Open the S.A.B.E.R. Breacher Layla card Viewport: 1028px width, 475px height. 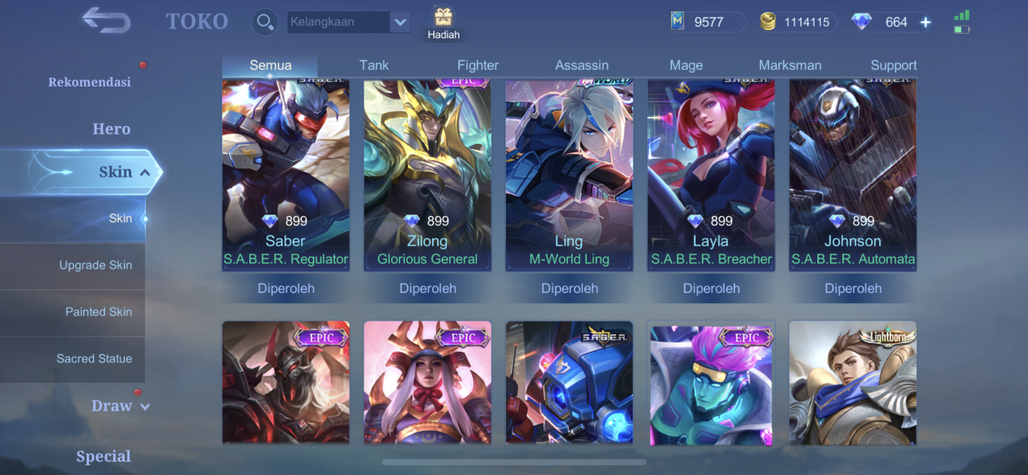click(711, 176)
